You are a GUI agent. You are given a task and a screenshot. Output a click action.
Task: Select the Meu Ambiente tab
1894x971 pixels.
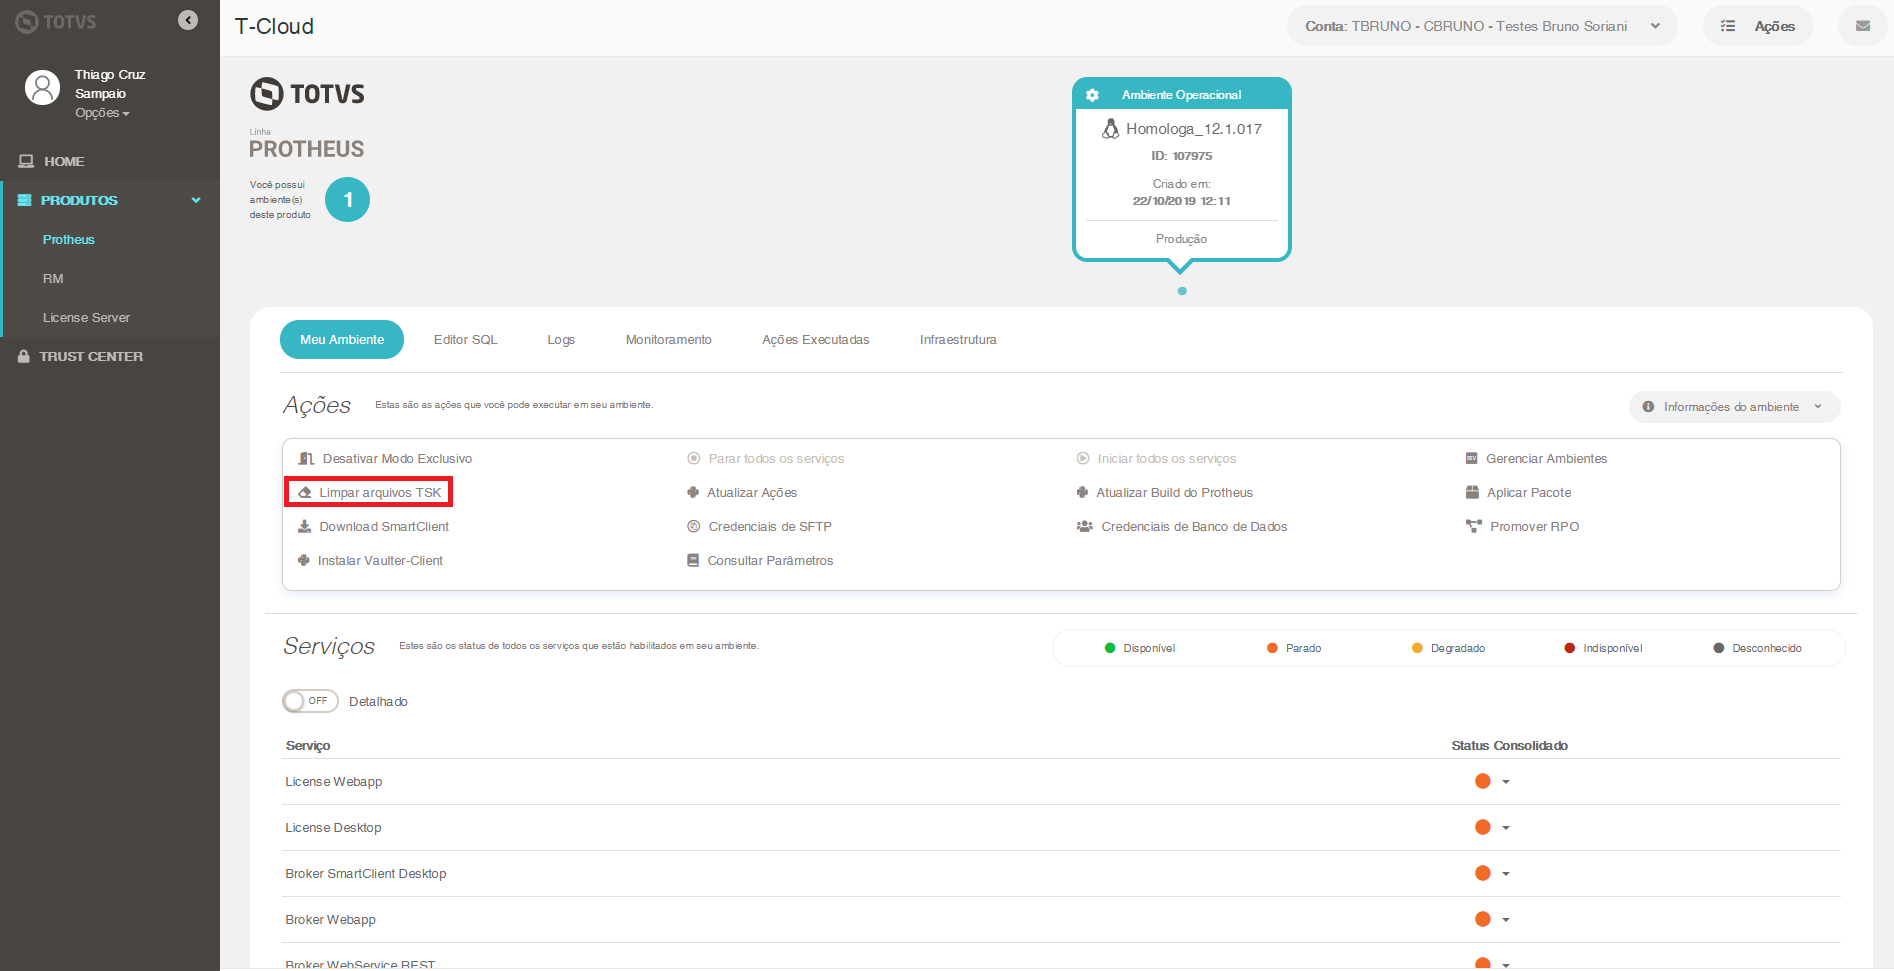342,339
